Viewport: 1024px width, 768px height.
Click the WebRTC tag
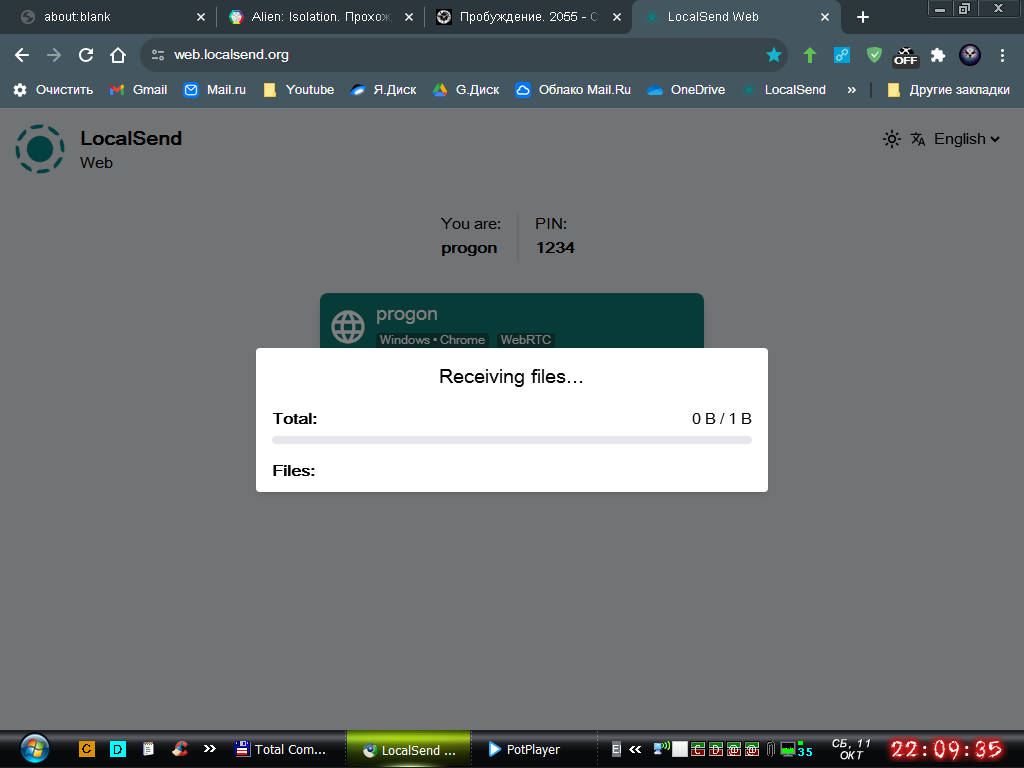(x=526, y=340)
